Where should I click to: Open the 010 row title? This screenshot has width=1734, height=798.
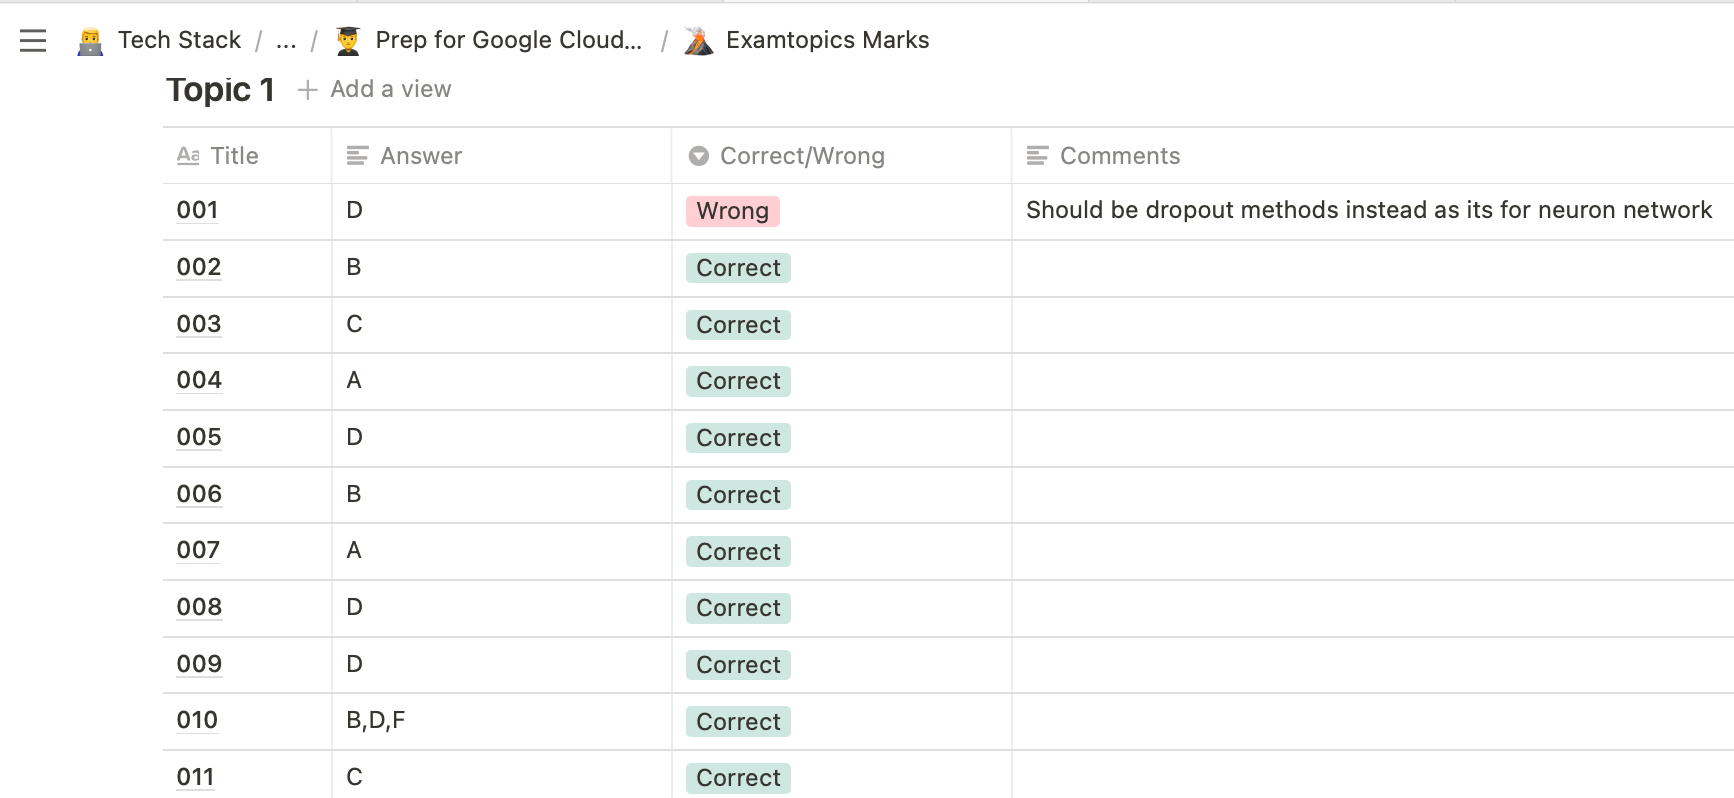pyautogui.click(x=197, y=720)
